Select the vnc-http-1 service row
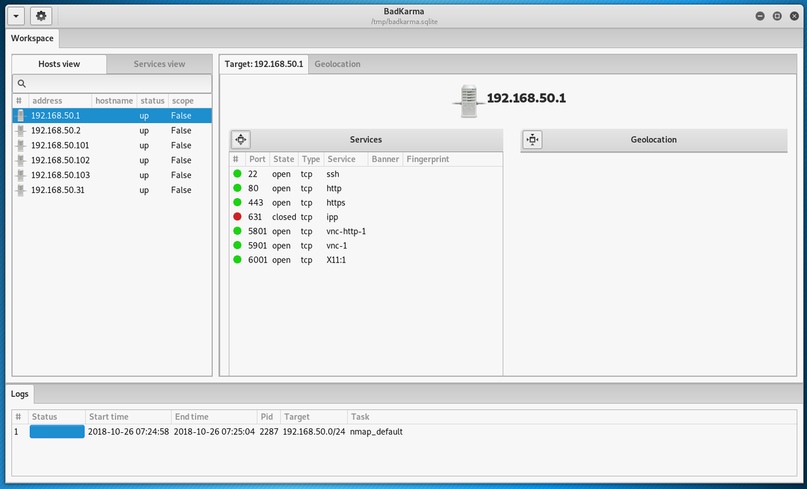This screenshot has width=807, height=489. coord(346,231)
